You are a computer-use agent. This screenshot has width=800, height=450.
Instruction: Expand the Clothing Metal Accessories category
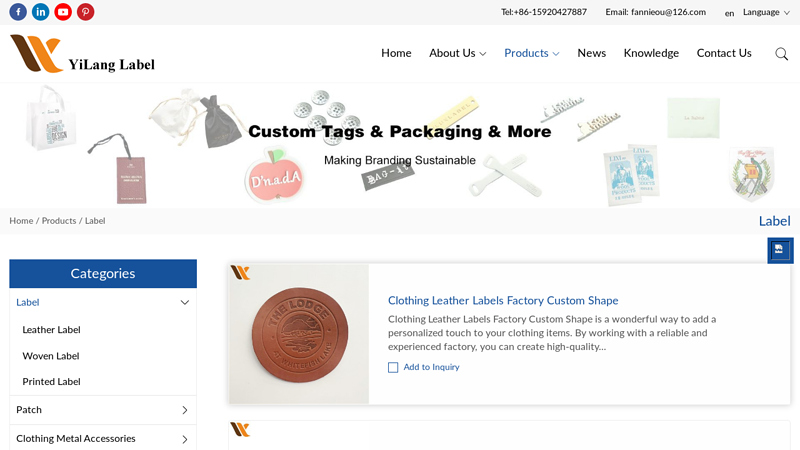(x=184, y=439)
